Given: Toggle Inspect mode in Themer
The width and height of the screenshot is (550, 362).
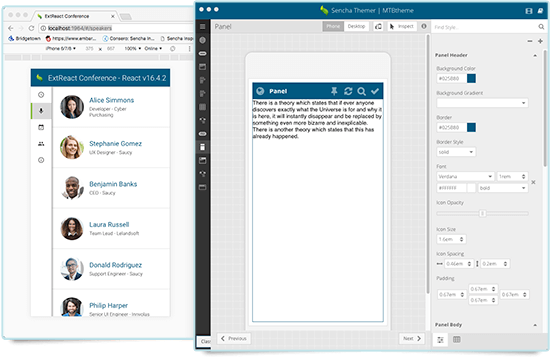Looking at the screenshot, I should pyautogui.click(x=402, y=26).
